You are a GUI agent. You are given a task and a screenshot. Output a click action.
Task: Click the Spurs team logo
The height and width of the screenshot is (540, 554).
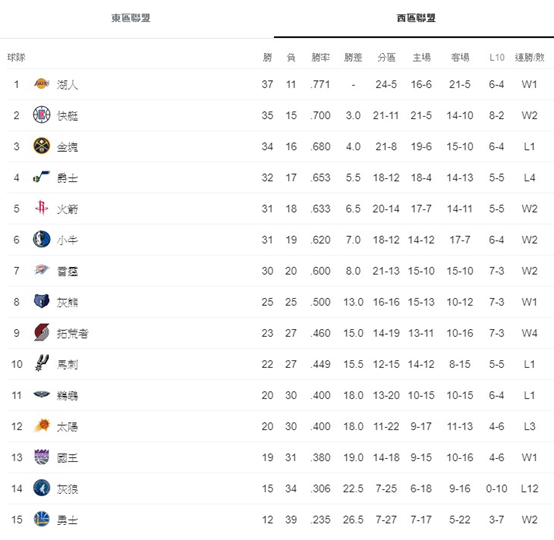(x=42, y=363)
